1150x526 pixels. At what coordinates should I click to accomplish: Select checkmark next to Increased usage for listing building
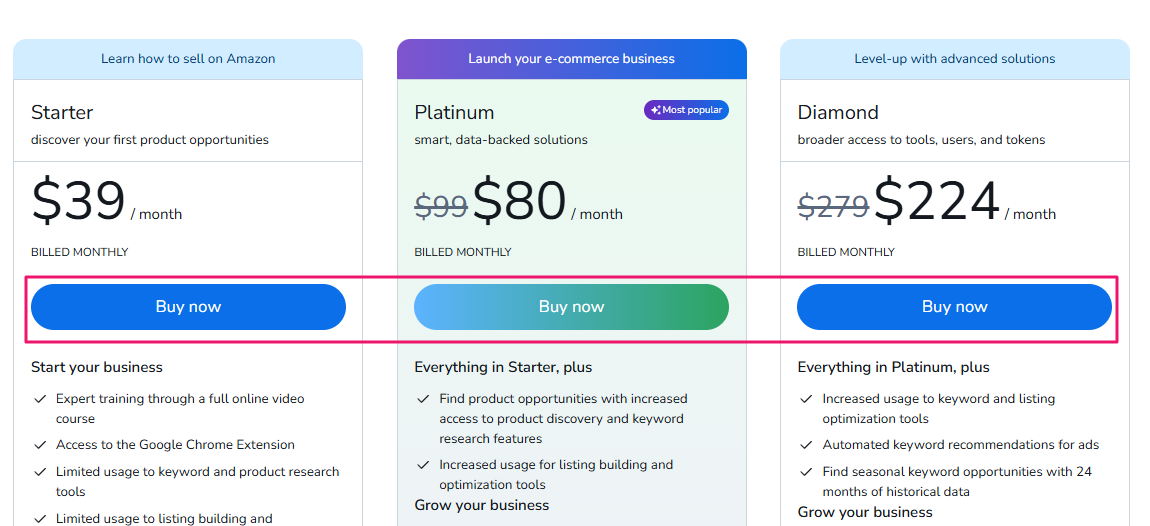pos(423,465)
